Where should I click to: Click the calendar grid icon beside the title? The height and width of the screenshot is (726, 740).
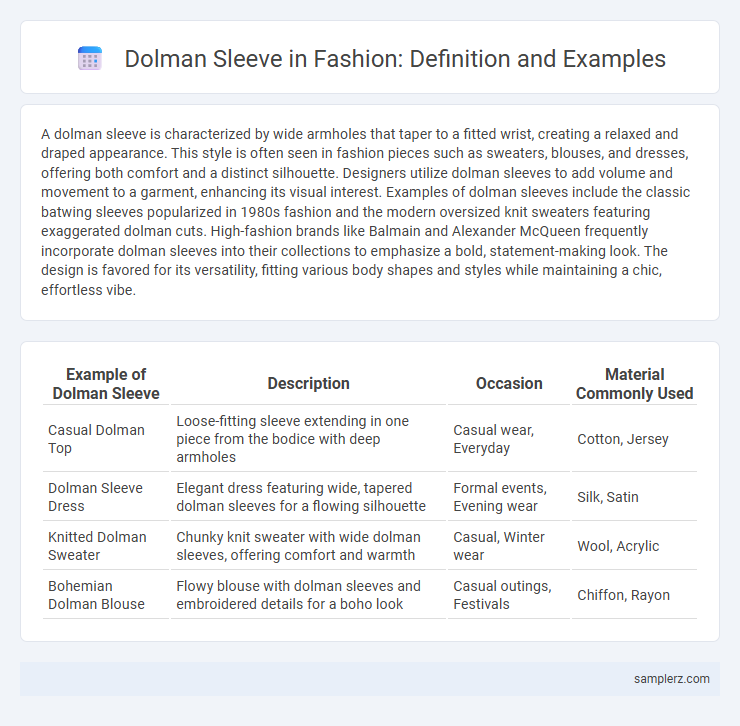(x=90, y=59)
